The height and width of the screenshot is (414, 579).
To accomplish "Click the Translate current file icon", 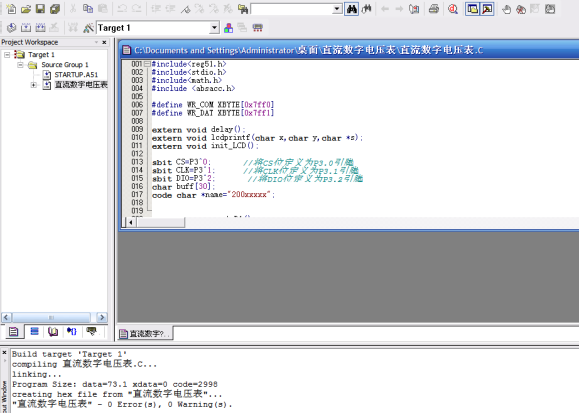I will 11,28.
